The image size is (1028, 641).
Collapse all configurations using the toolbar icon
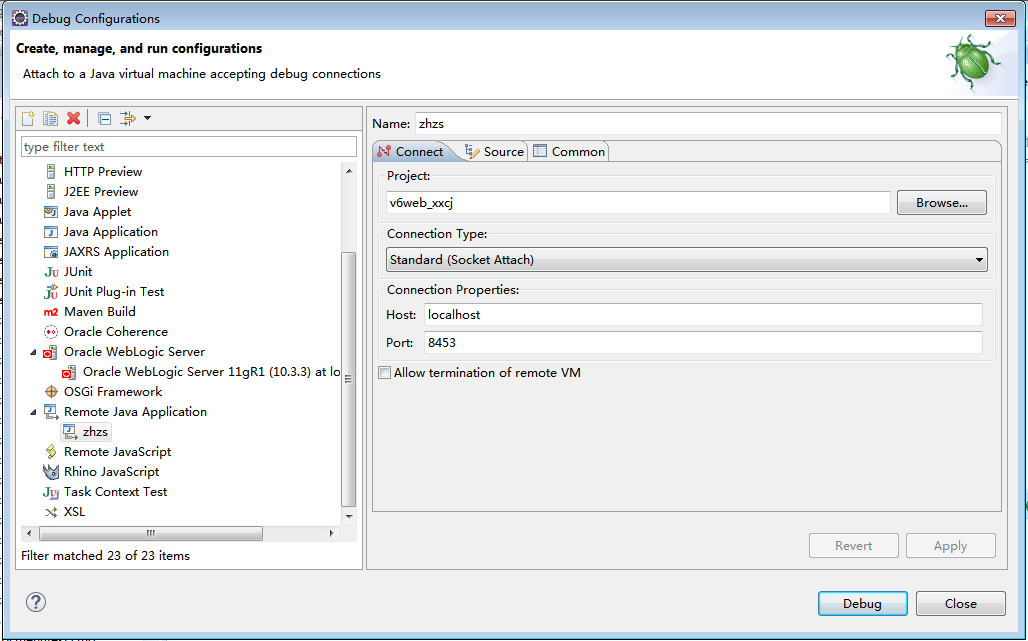click(x=104, y=118)
